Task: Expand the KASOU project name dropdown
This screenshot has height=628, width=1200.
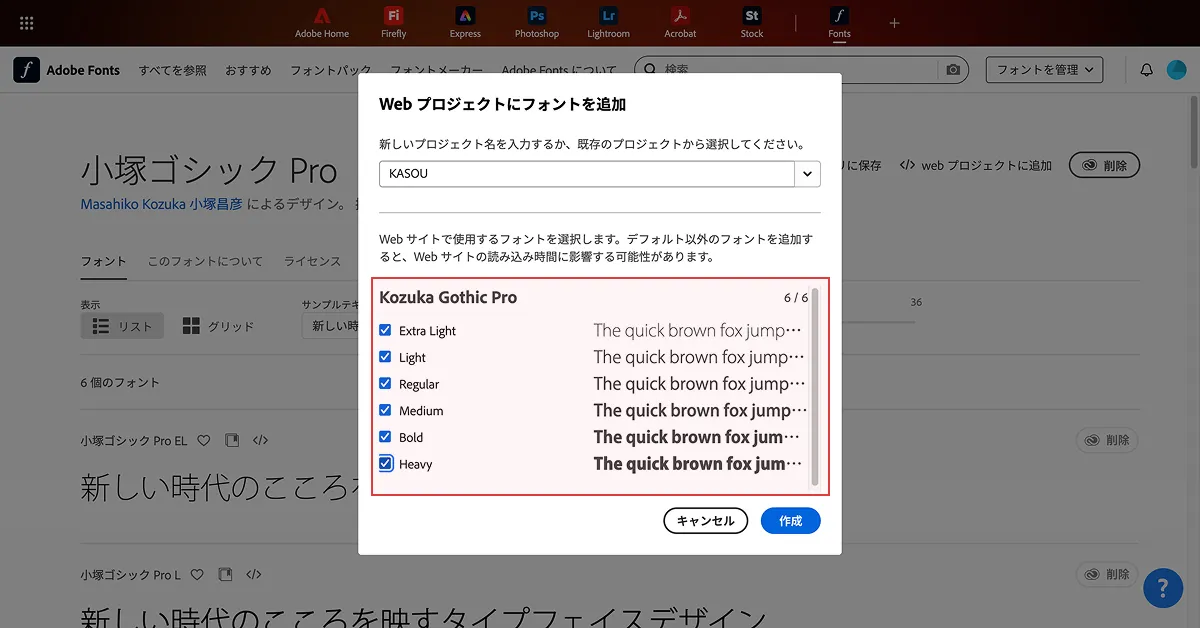Action: (x=808, y=173)
